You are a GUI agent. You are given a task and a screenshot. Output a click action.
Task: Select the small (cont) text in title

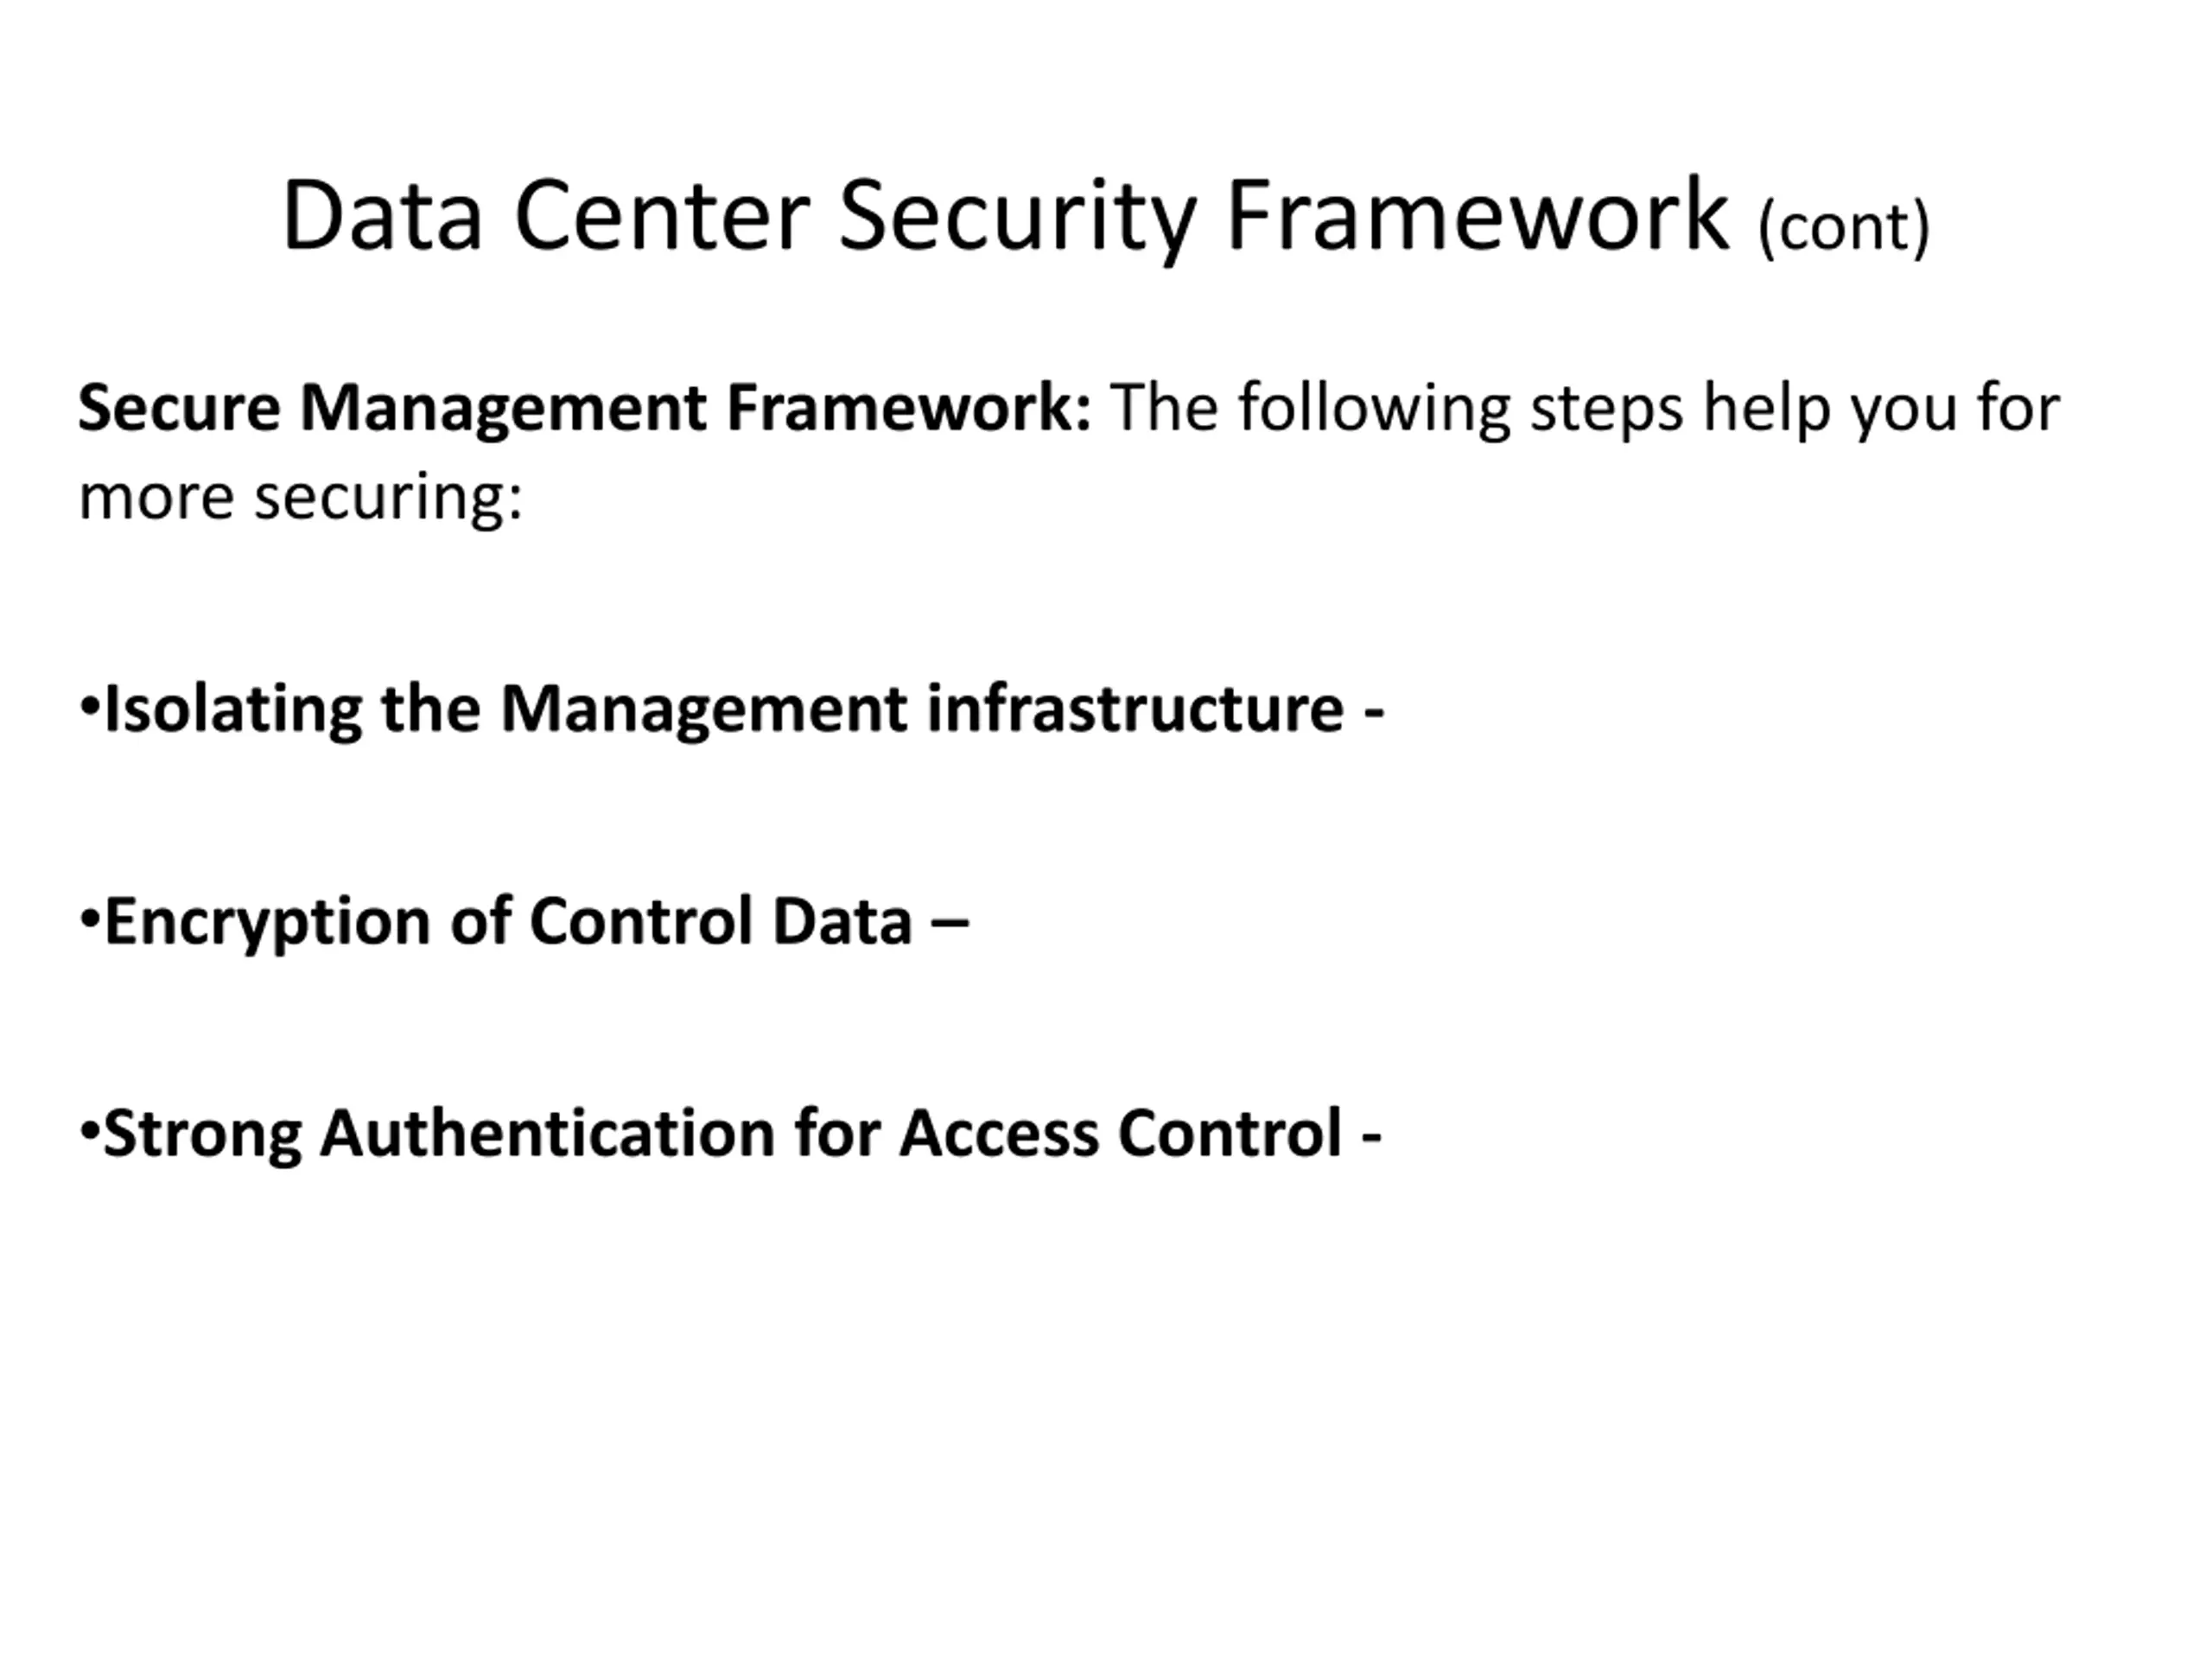[x=1844, y=228]
